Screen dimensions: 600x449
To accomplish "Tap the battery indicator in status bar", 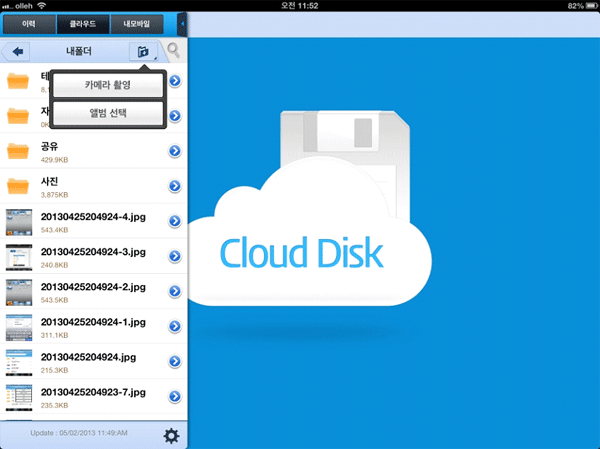I will [x=591, y=6].
